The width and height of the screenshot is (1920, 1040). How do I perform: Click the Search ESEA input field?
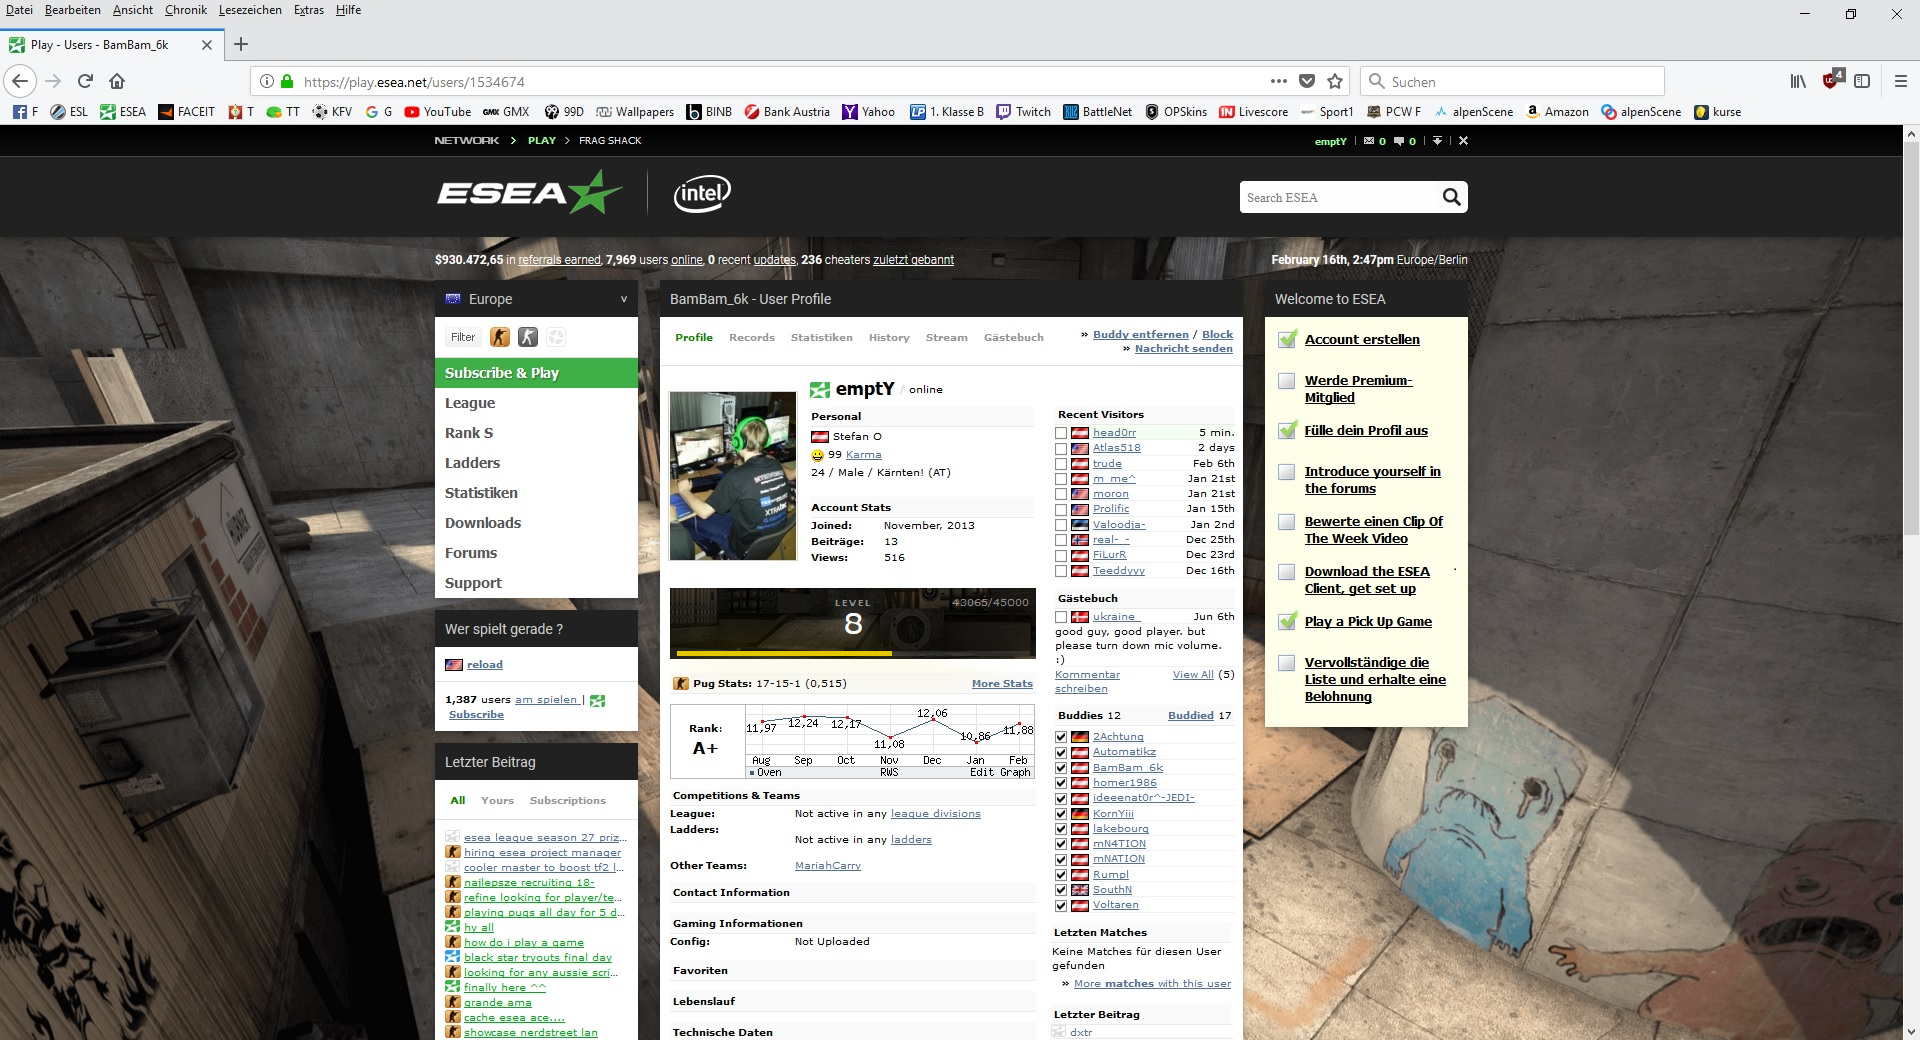pyautogui.click(x=1338, y=197)
